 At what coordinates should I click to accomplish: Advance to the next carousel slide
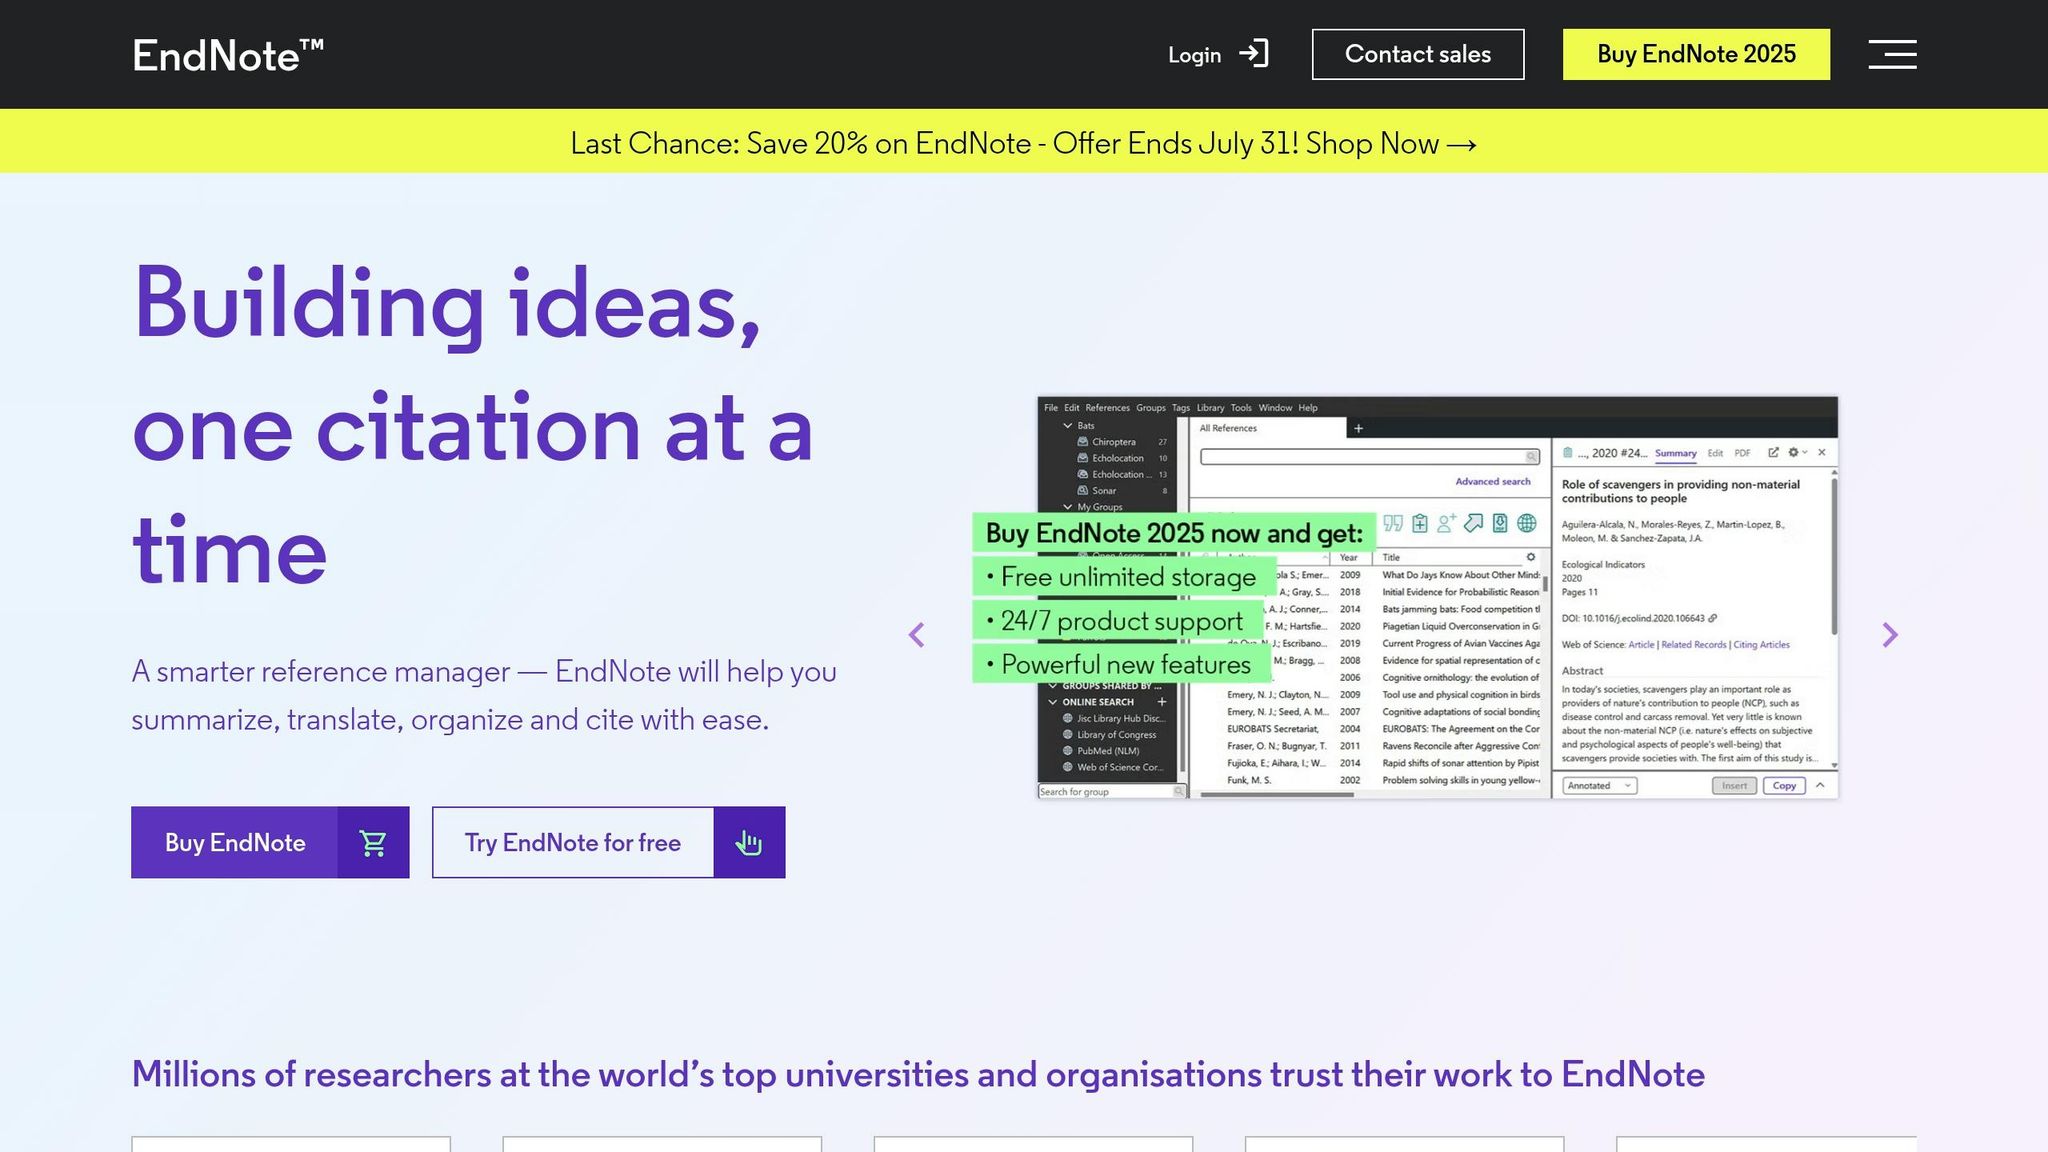(x=1889, y=635)
